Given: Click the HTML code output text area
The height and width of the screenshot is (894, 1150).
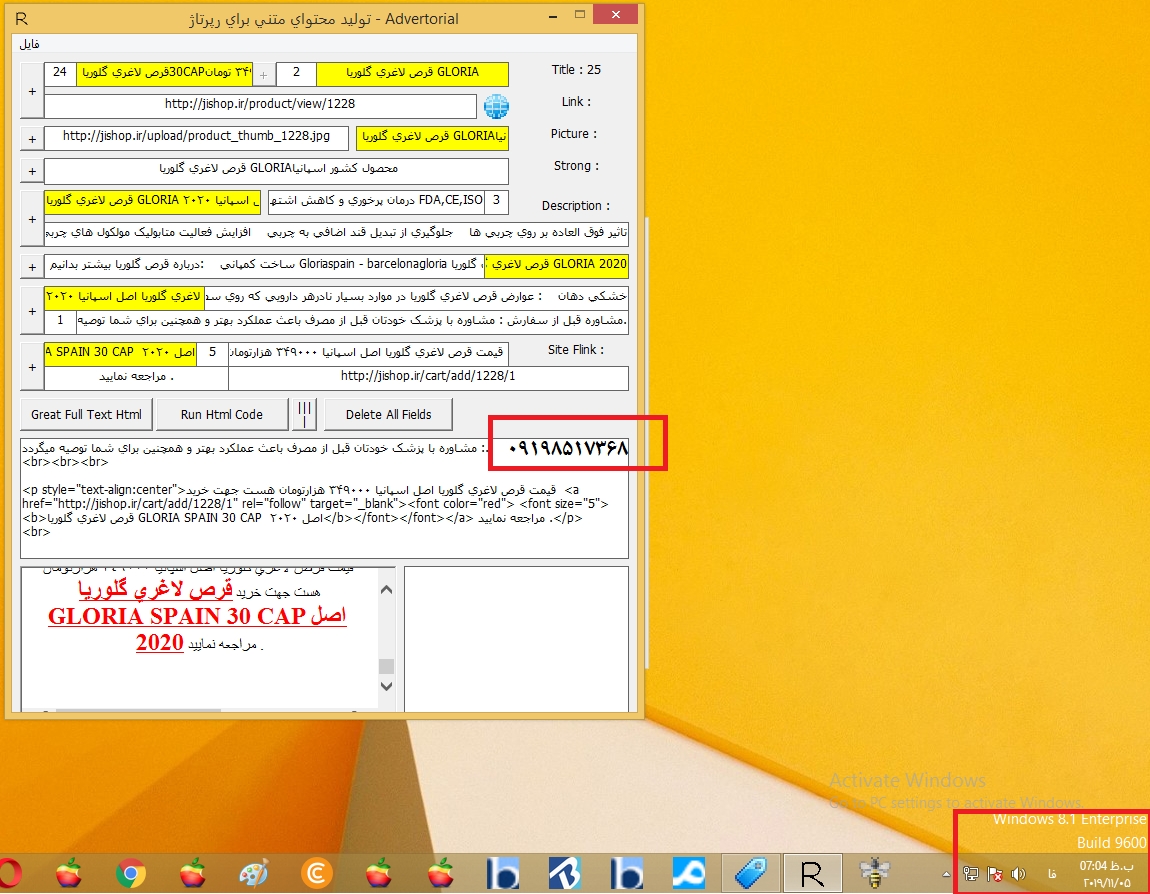Looking at the screenshot, I should (324, 498).
